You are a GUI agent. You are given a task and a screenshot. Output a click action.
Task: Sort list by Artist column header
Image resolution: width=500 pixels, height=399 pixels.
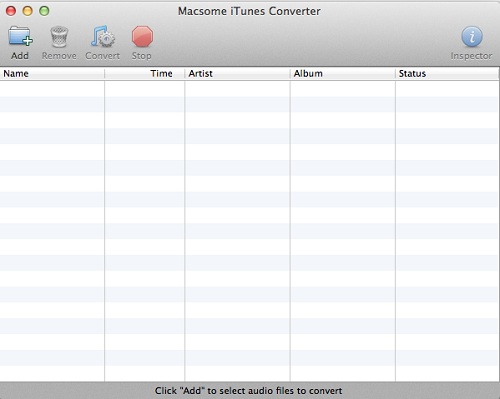[x=237, y=73]
